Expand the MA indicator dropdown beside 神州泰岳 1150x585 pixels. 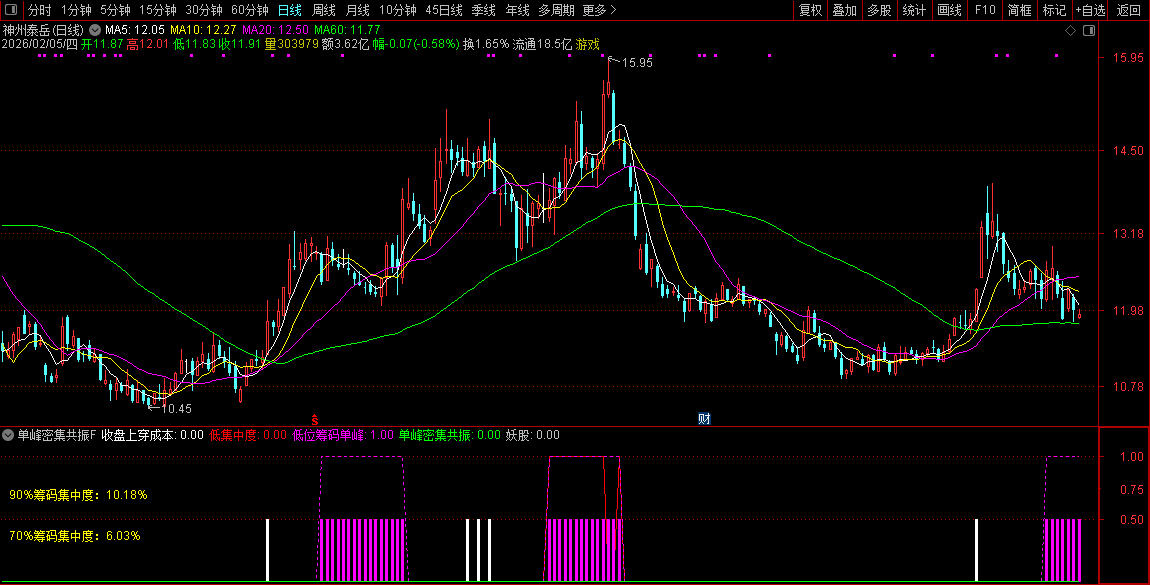pos(95,31)
